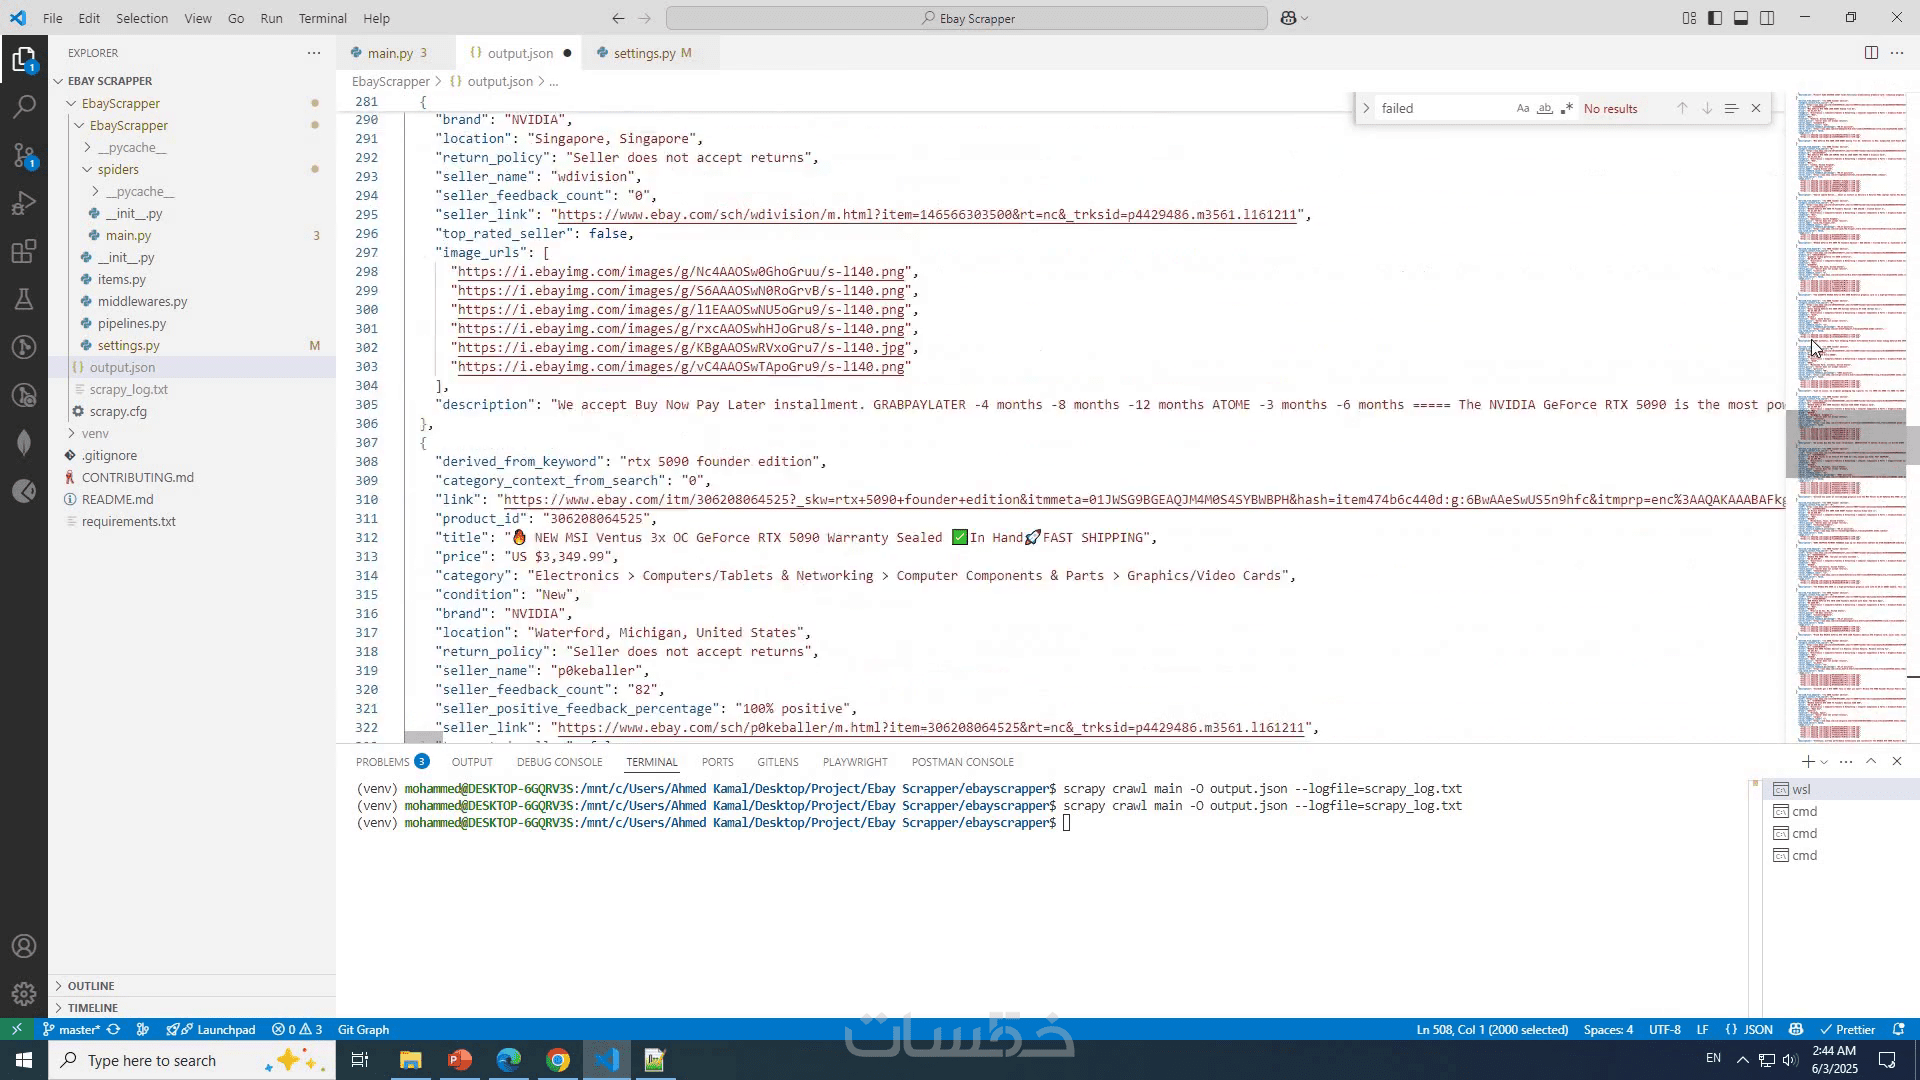Open Source Control view icon

click(x=24, y=155)
